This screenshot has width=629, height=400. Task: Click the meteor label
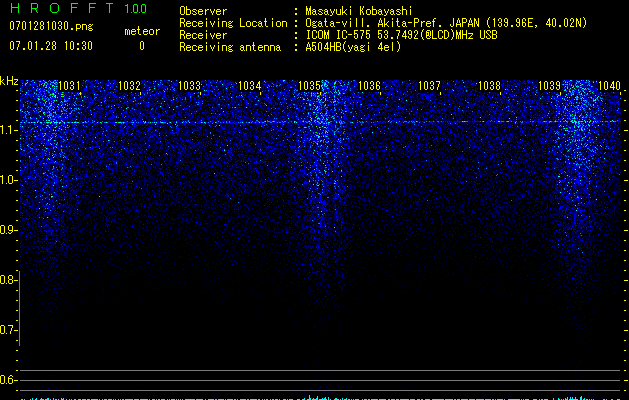pos(142,31)
